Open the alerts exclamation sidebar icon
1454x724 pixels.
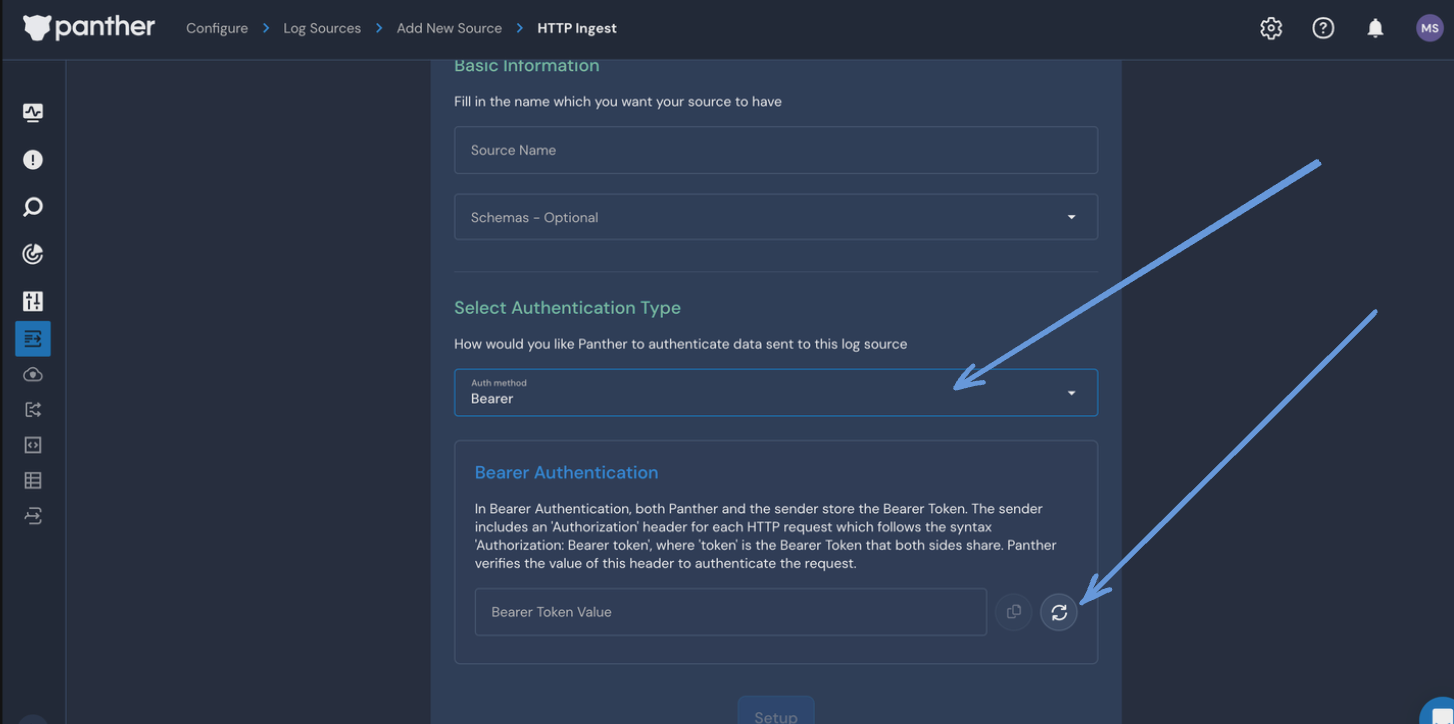pos(33,160)
